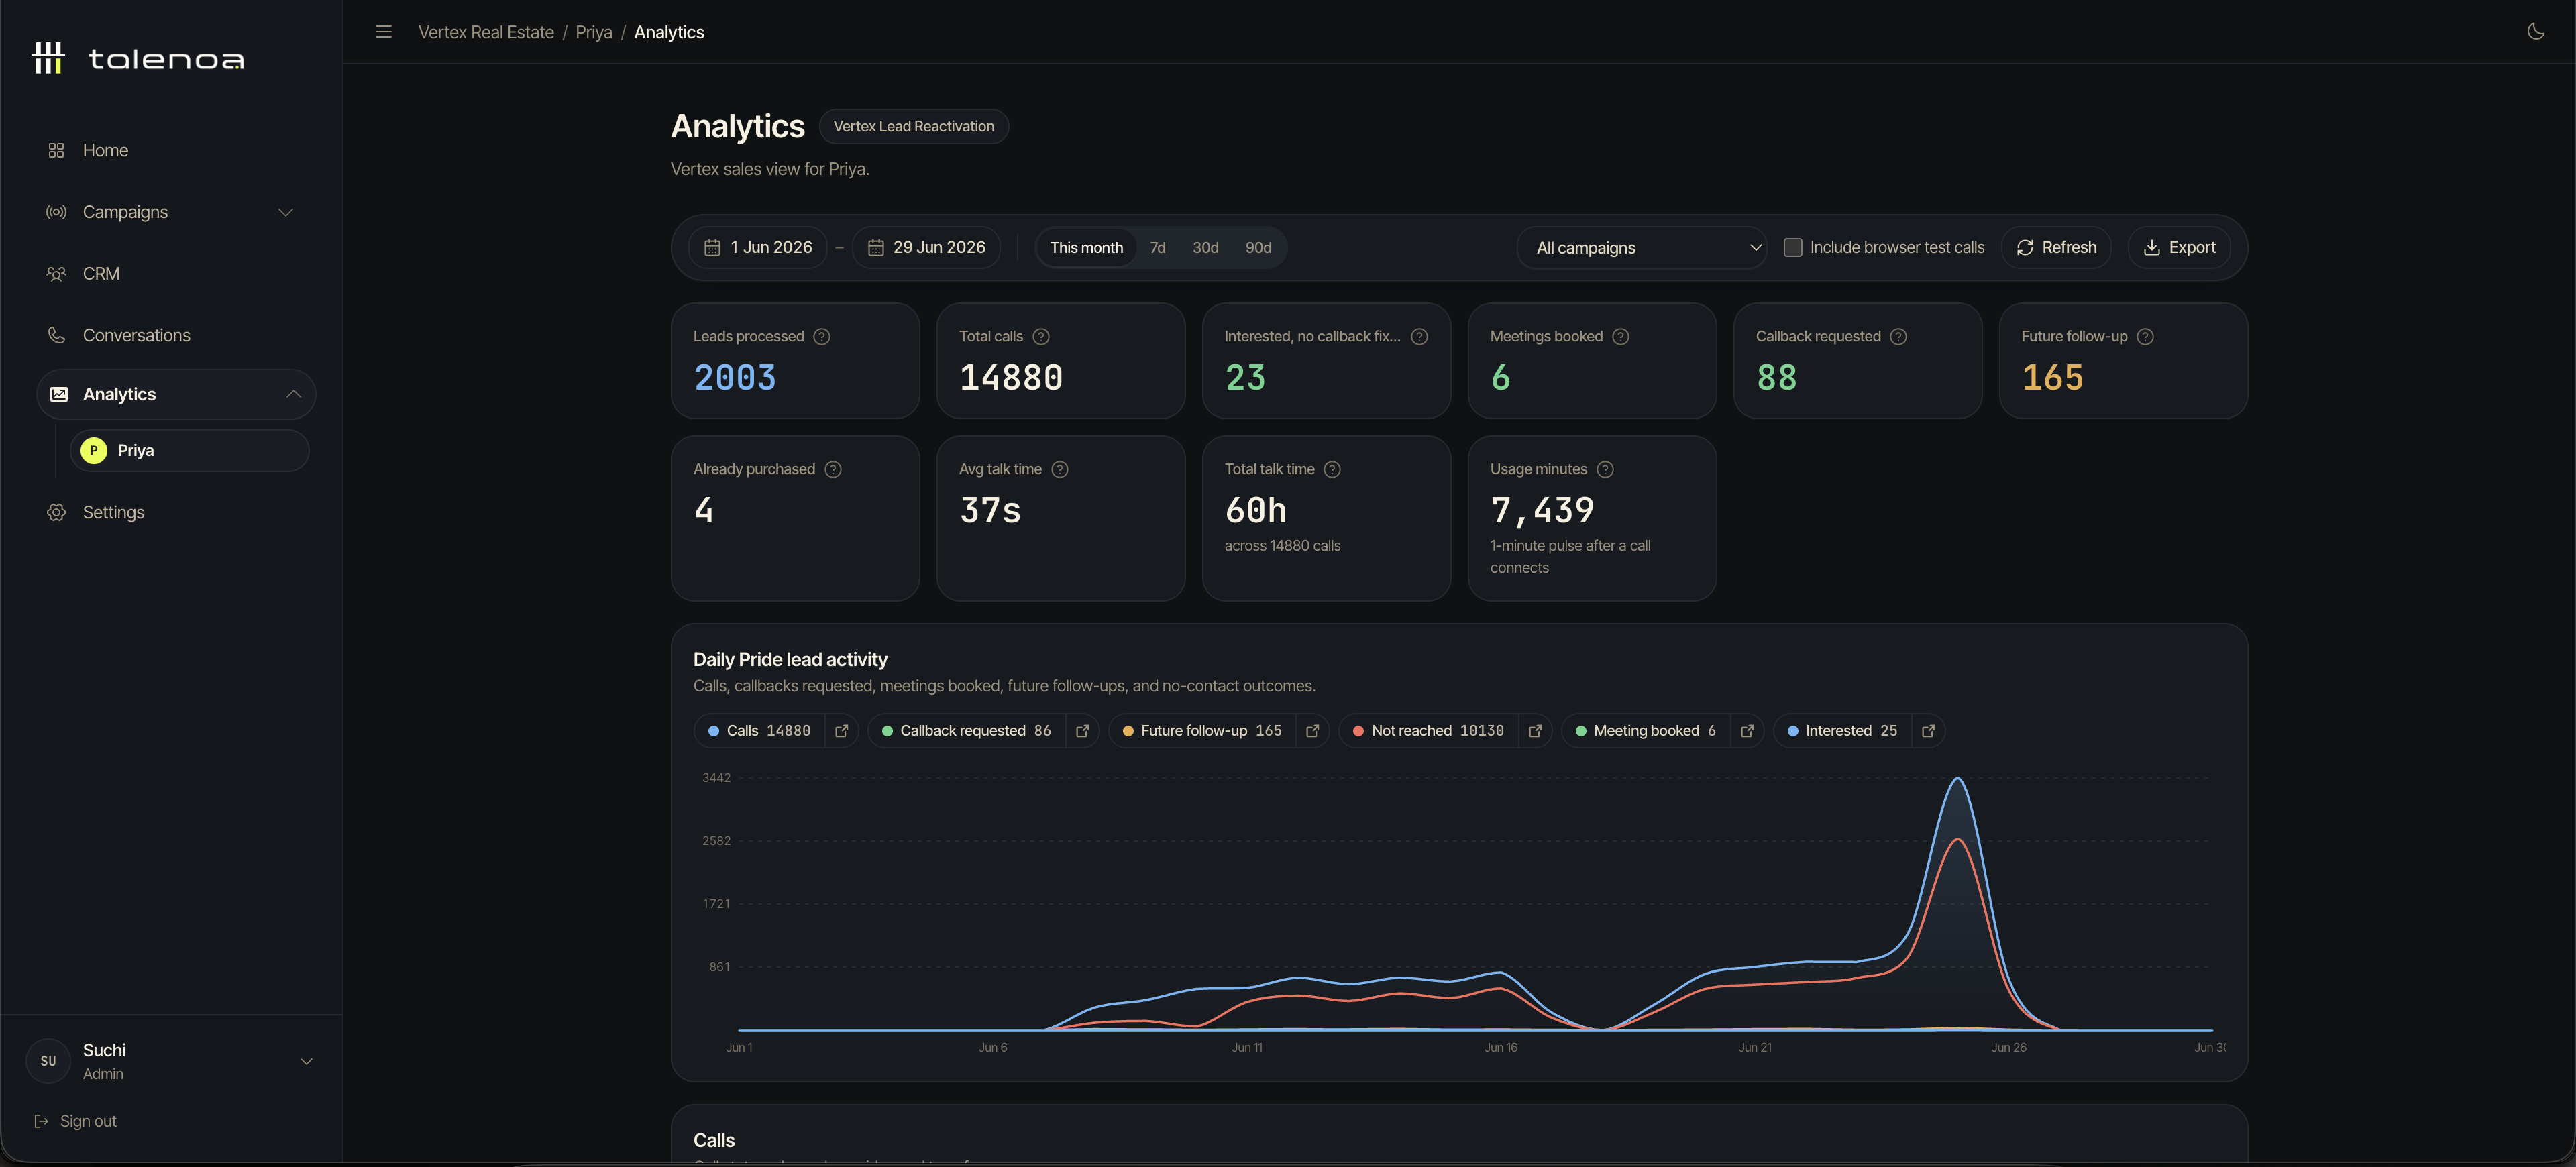This screenshot has height=1167, width=2576.
Task: Expand the Campaigns chevron
Action: (x=286, y=212)
